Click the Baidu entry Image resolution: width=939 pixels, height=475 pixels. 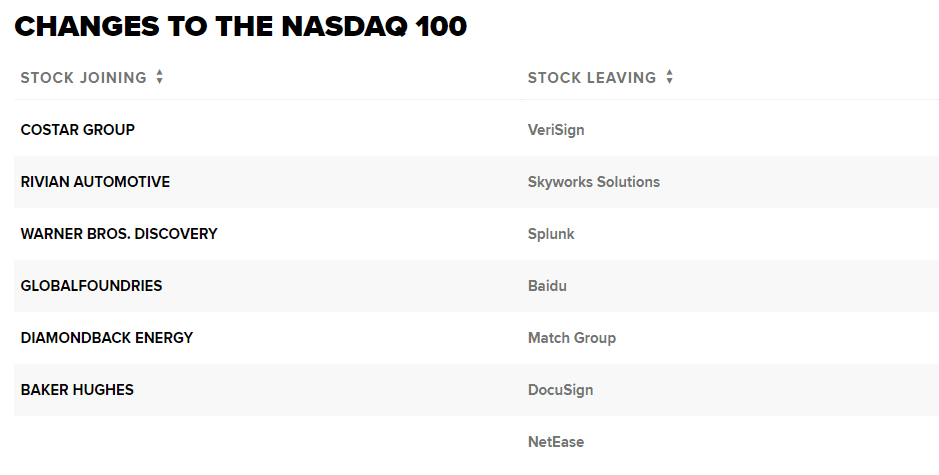pos(547,286)
